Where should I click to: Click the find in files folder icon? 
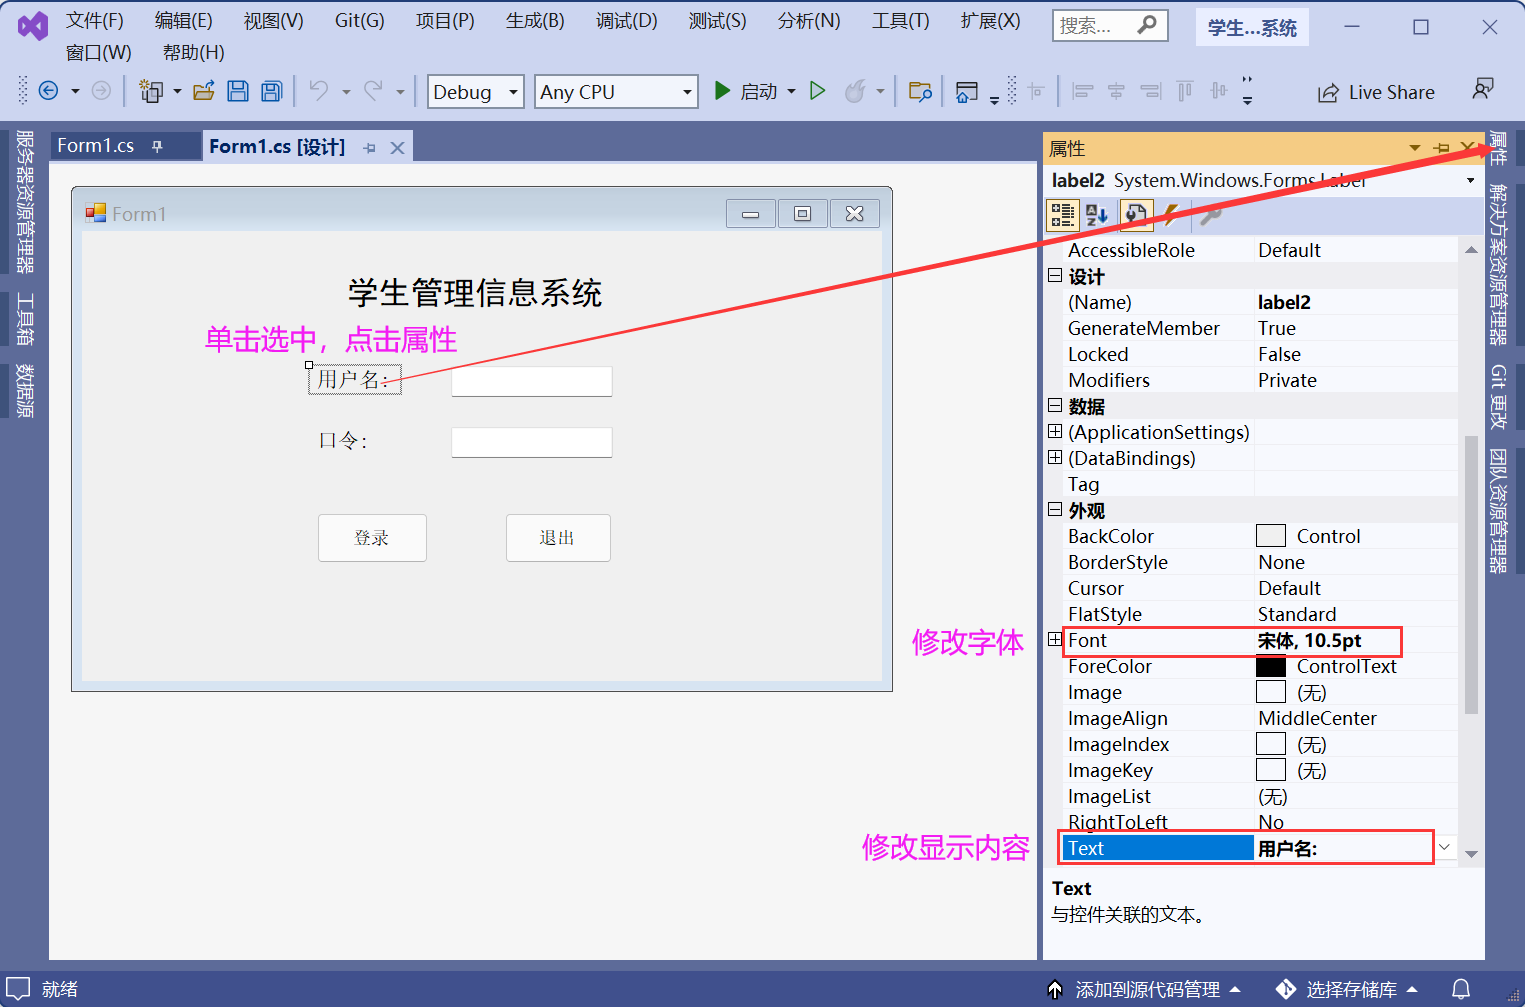tap(921, 91)
